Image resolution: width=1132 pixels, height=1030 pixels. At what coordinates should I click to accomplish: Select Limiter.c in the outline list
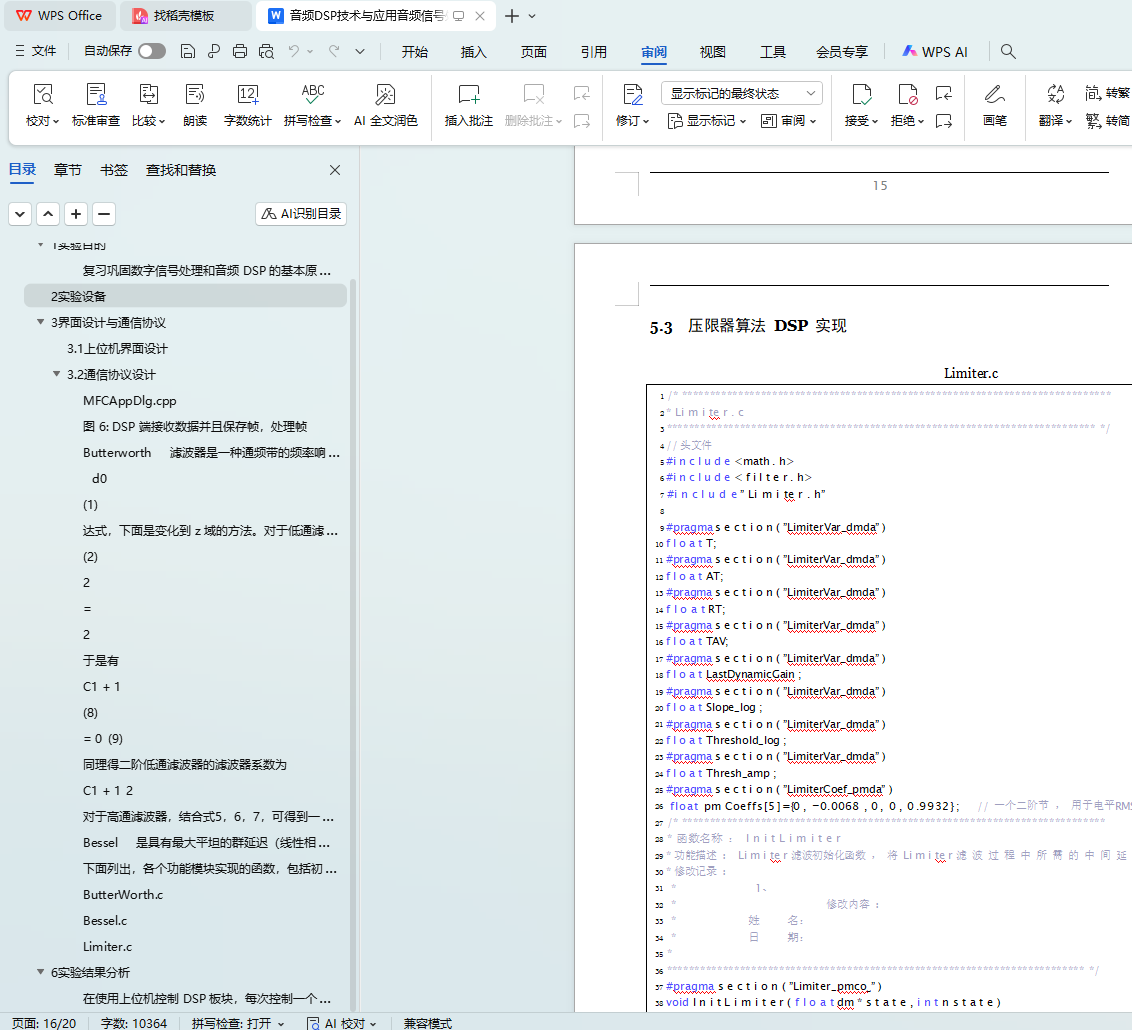107,946
